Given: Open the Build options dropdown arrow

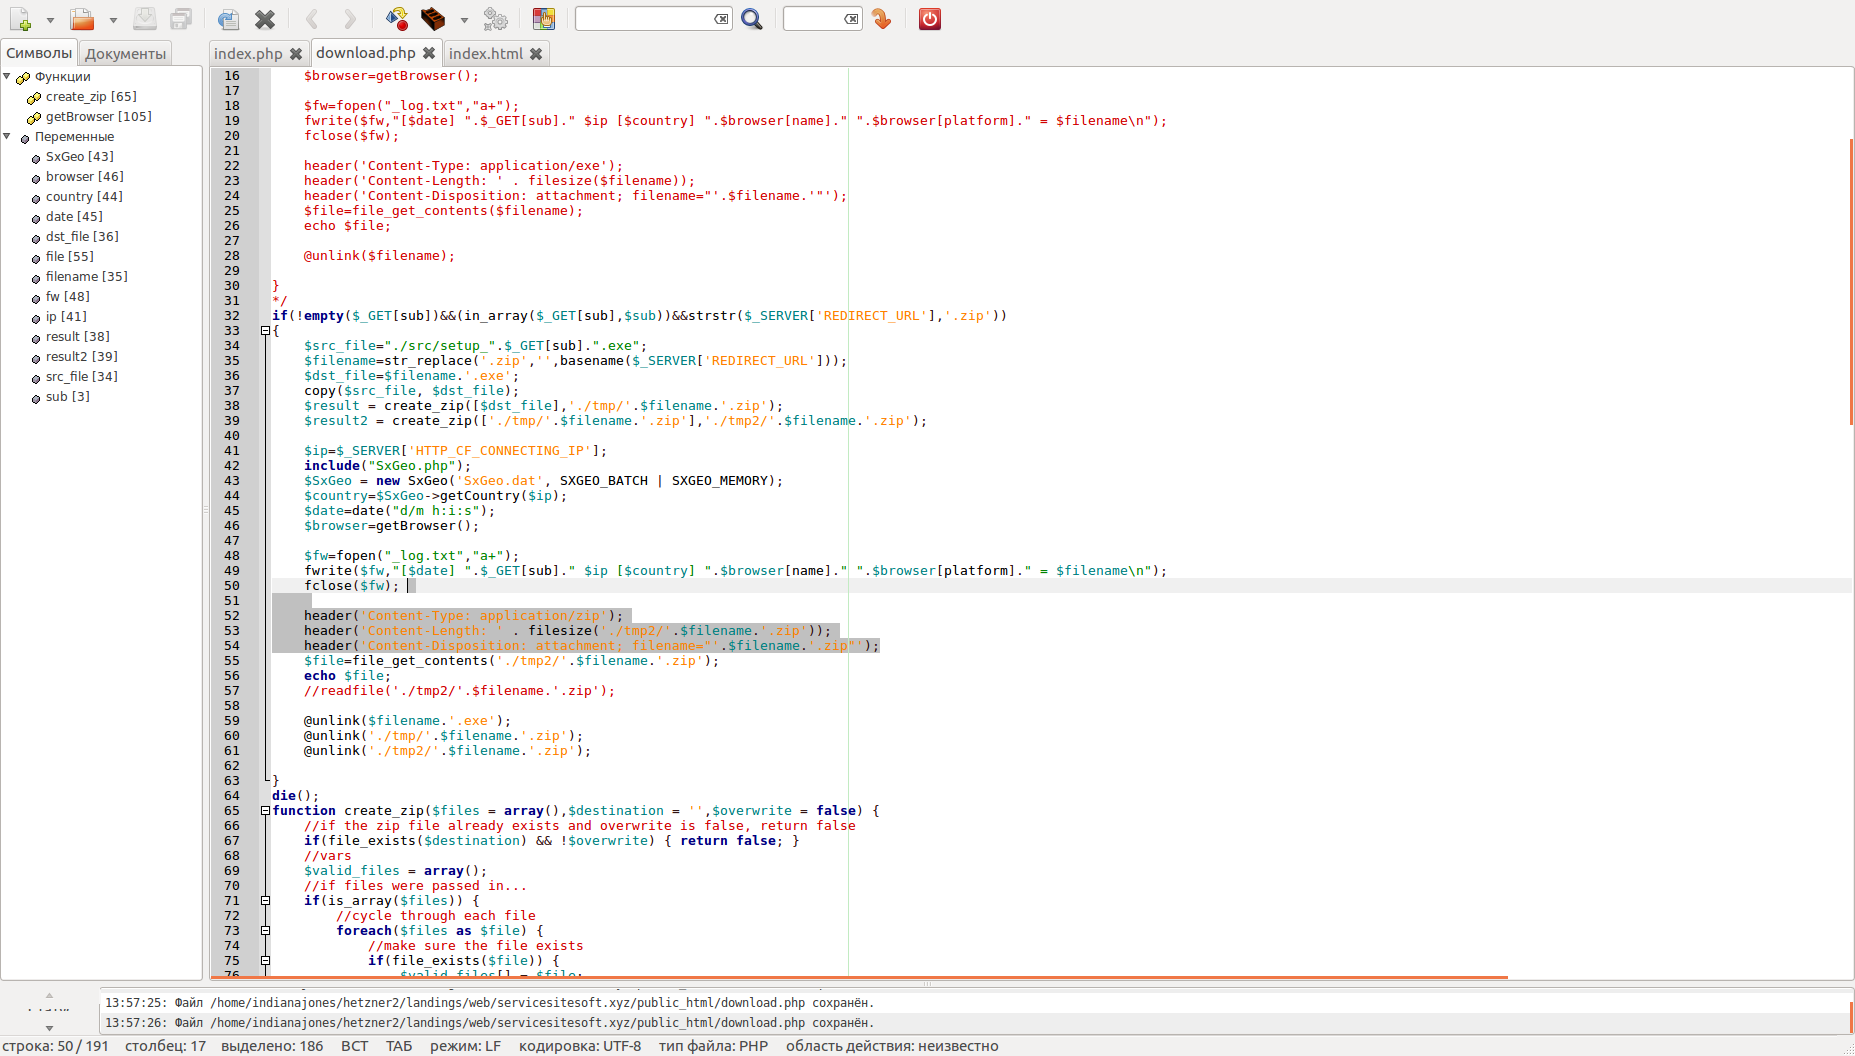Looking at the screenshot, I should pyautogui.click(x=464, y=20).
